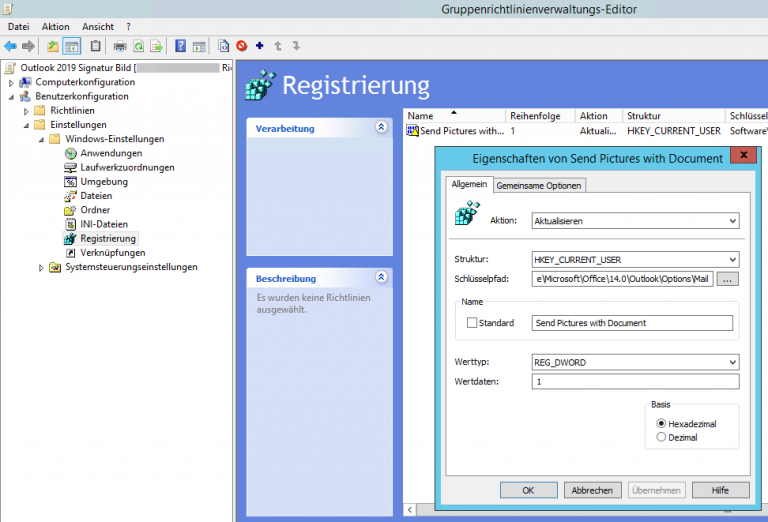Select INI-Dateien in the tree

104,224
